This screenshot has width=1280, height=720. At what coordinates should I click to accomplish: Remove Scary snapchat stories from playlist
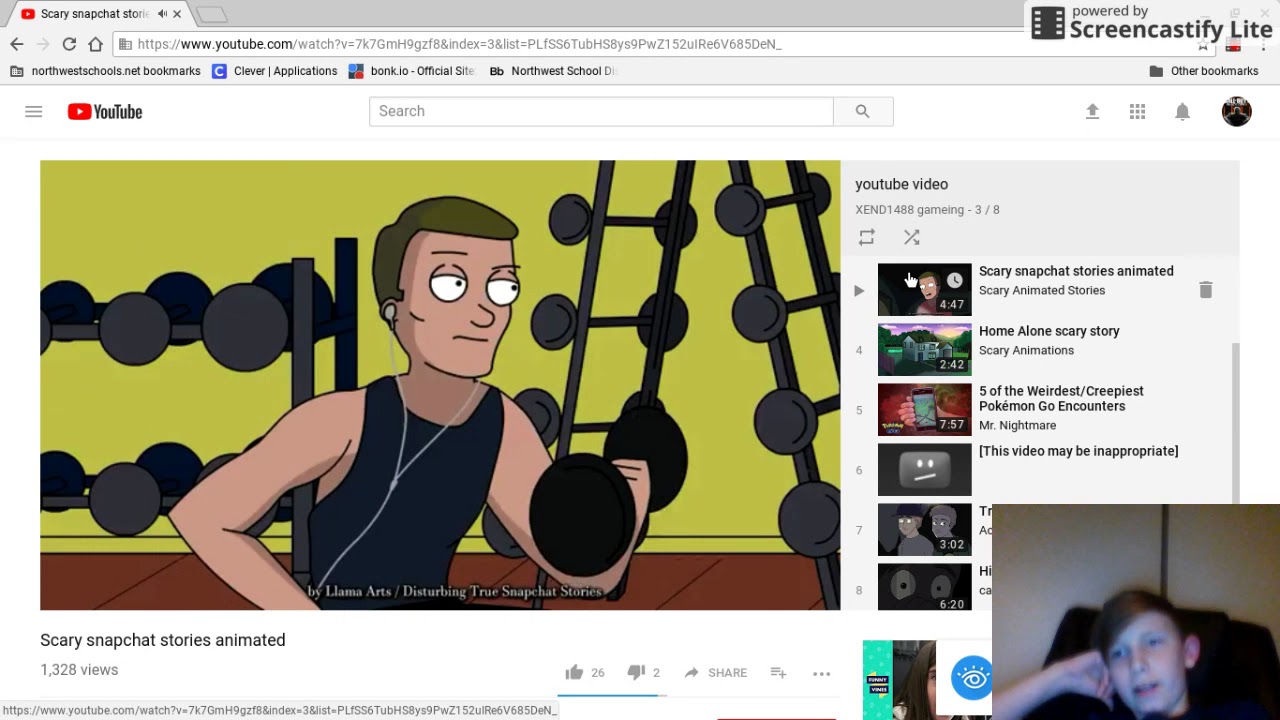click(x=1205, y=290)
